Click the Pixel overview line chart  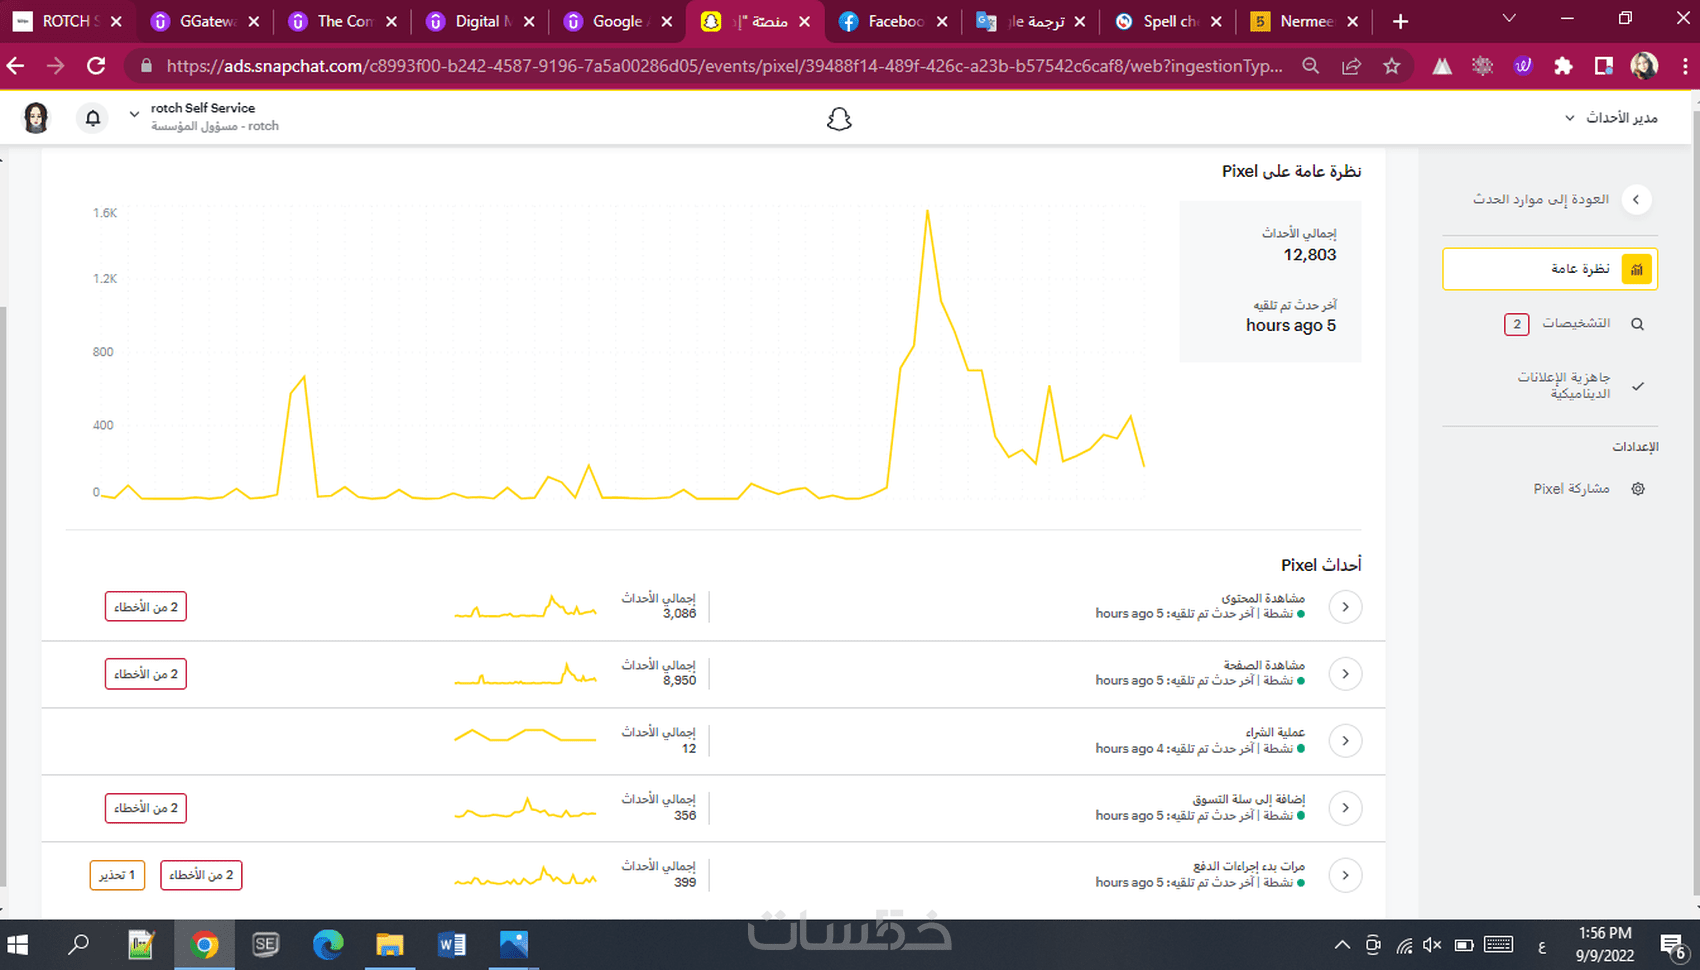coord(620,355)
